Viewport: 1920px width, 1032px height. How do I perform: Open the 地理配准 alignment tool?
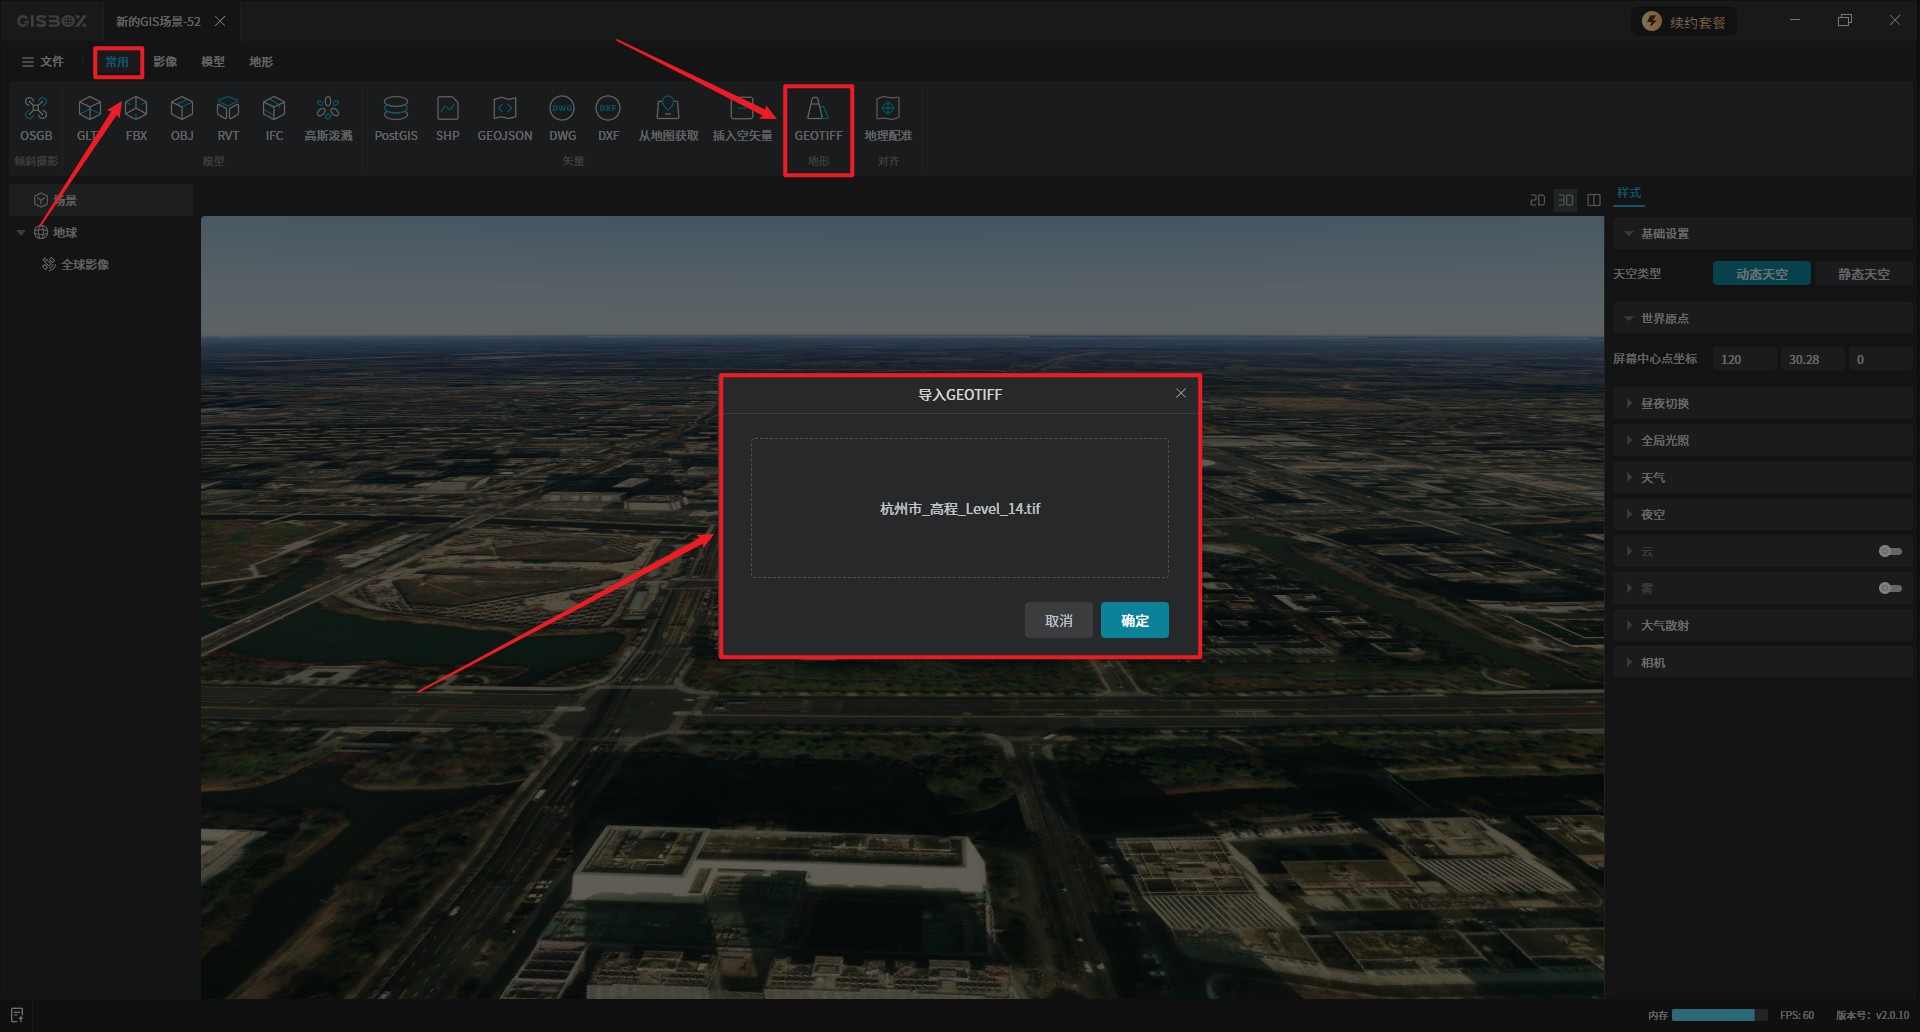click(x=888, y=109)
